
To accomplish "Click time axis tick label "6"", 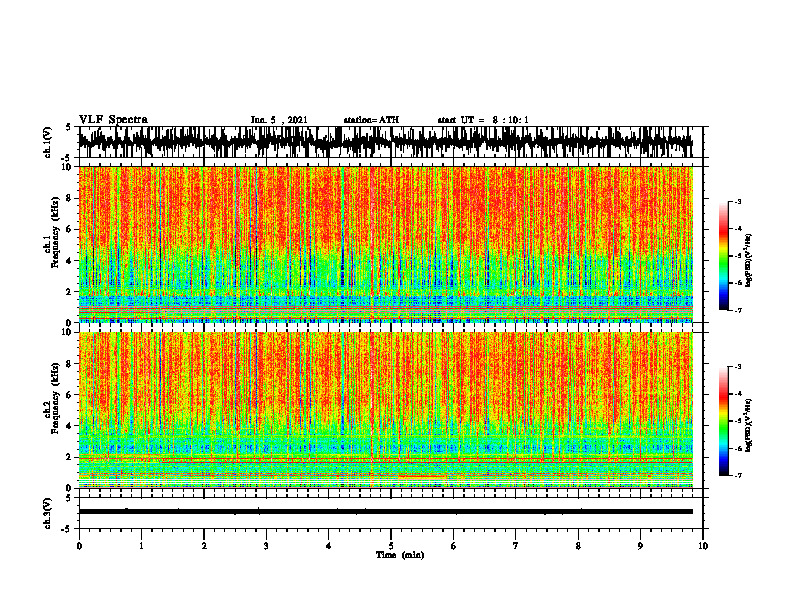I will [454, 546].
